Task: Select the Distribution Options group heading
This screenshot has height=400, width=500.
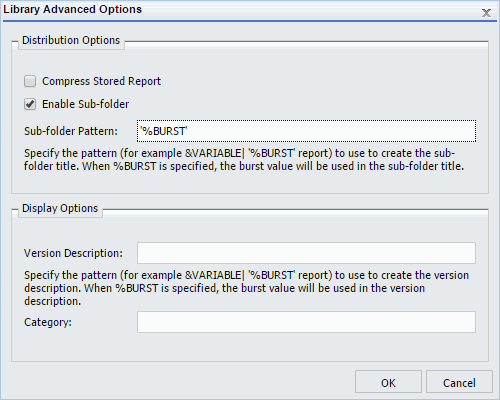Action: pos(71,40)
